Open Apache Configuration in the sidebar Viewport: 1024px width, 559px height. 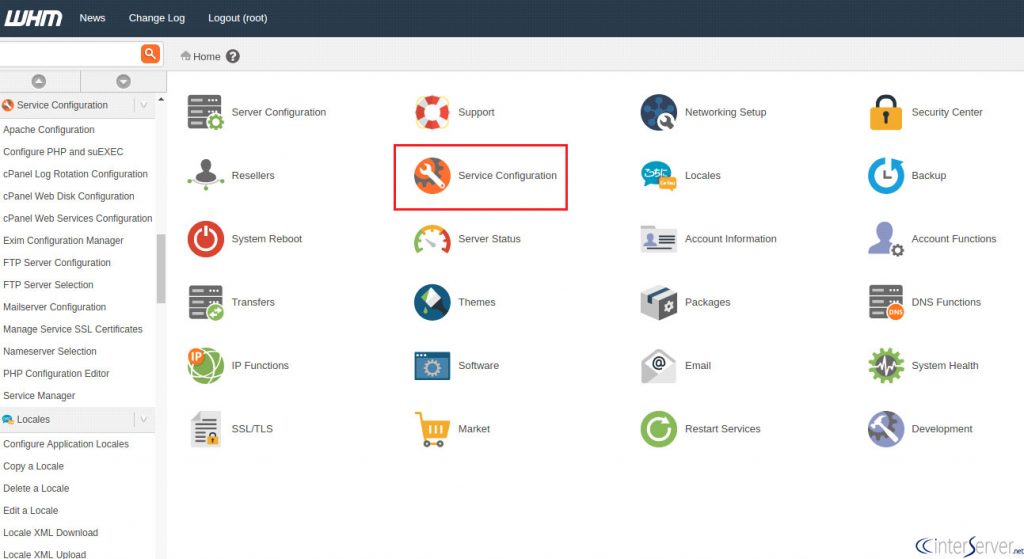click(x=49, y=129)
